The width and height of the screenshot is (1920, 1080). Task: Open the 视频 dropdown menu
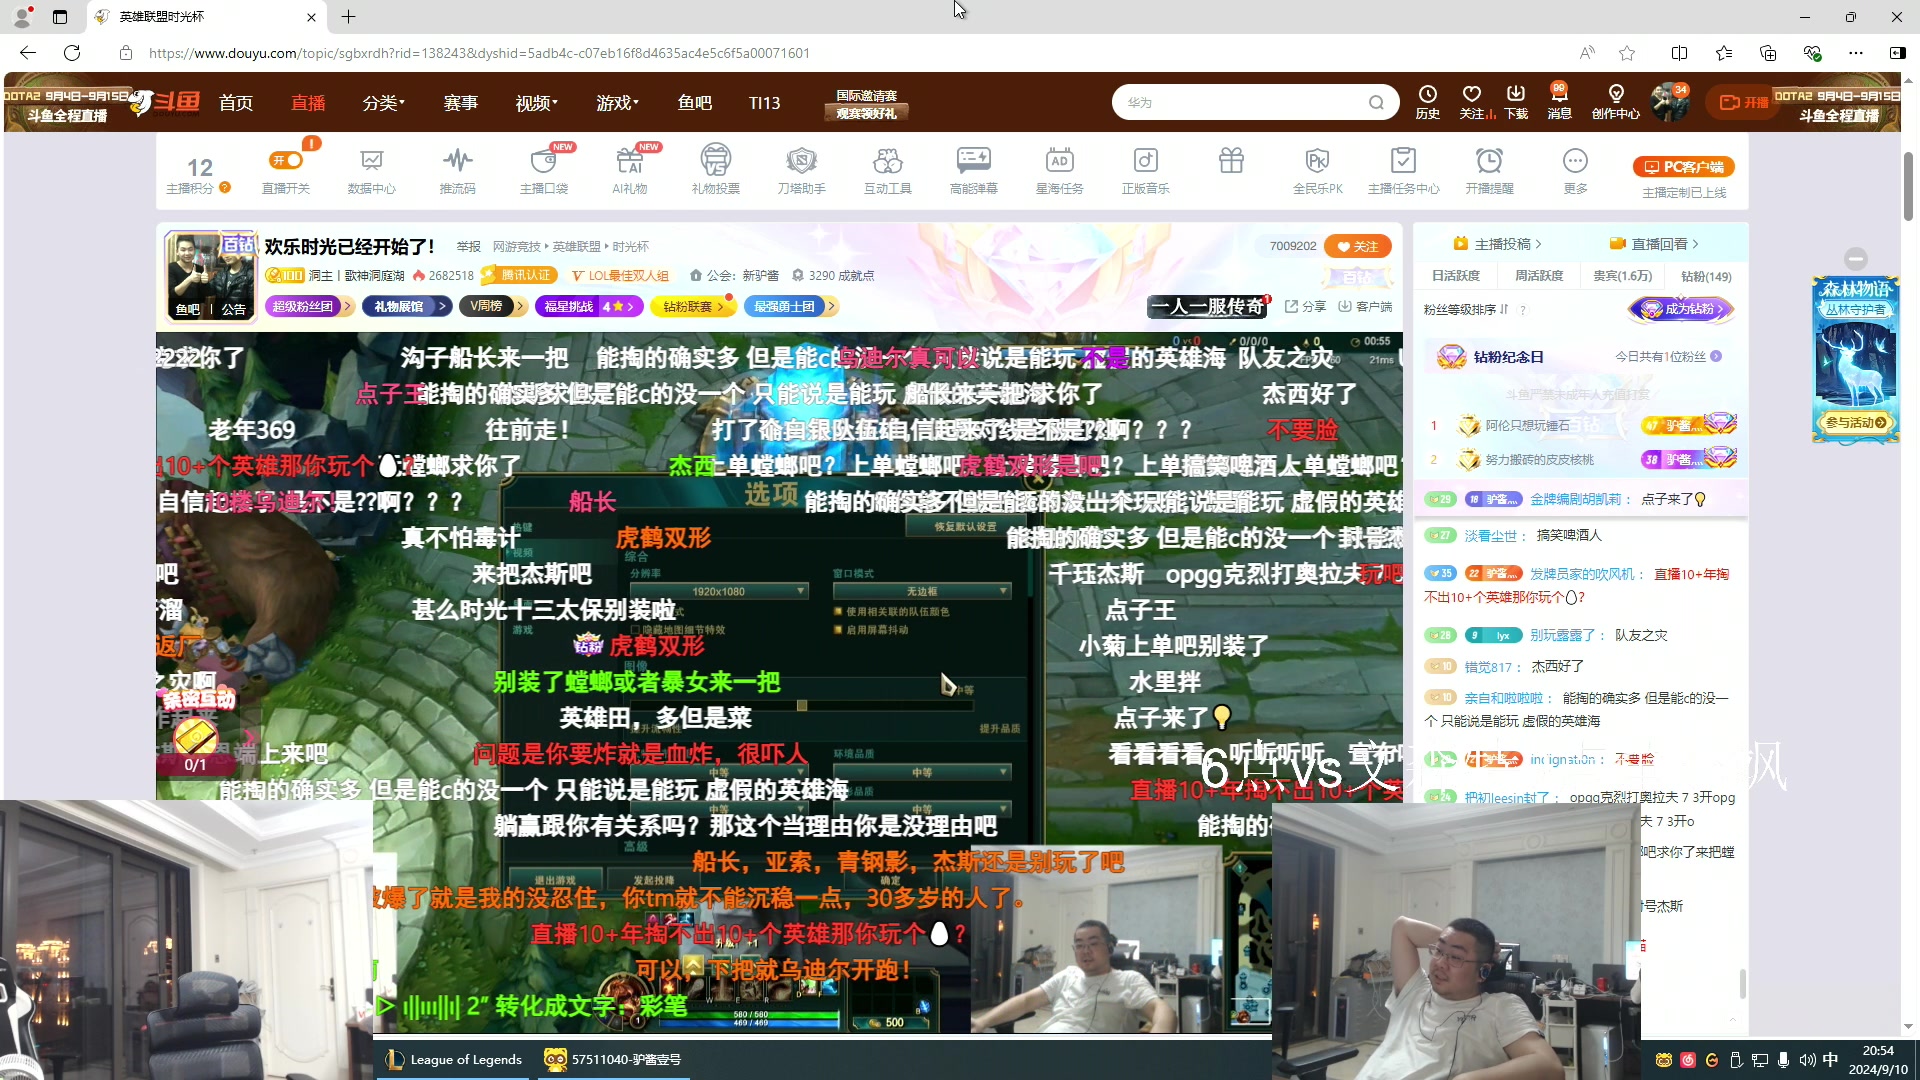536,103
